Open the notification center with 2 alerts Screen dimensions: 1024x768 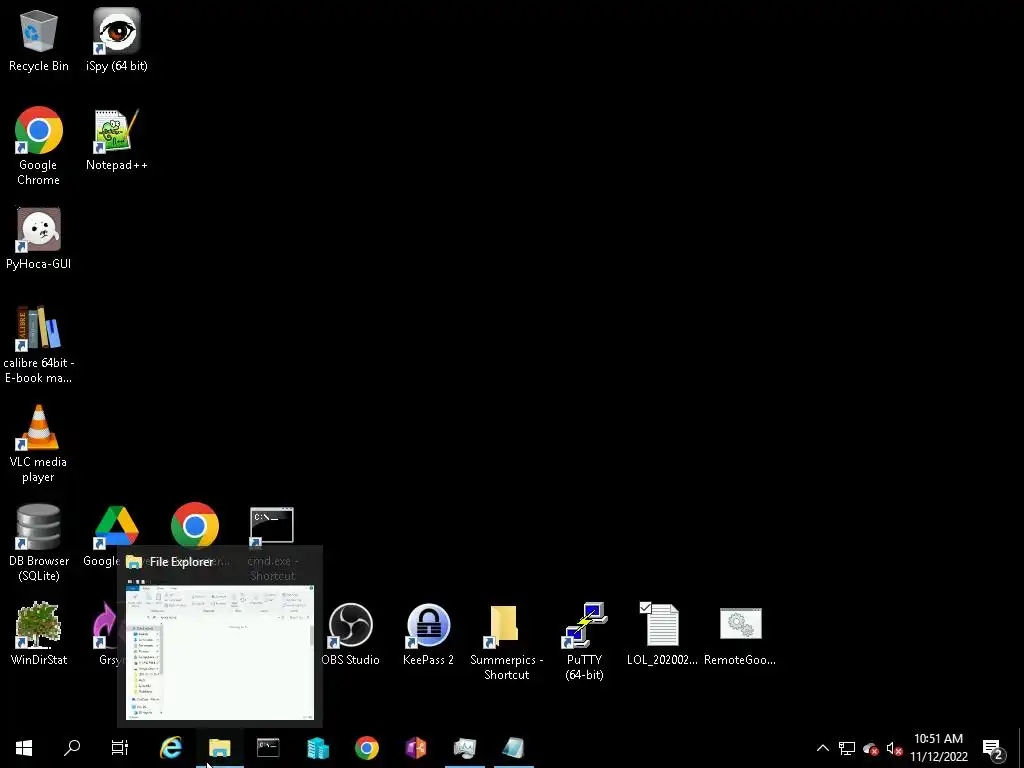pos(993,748)
